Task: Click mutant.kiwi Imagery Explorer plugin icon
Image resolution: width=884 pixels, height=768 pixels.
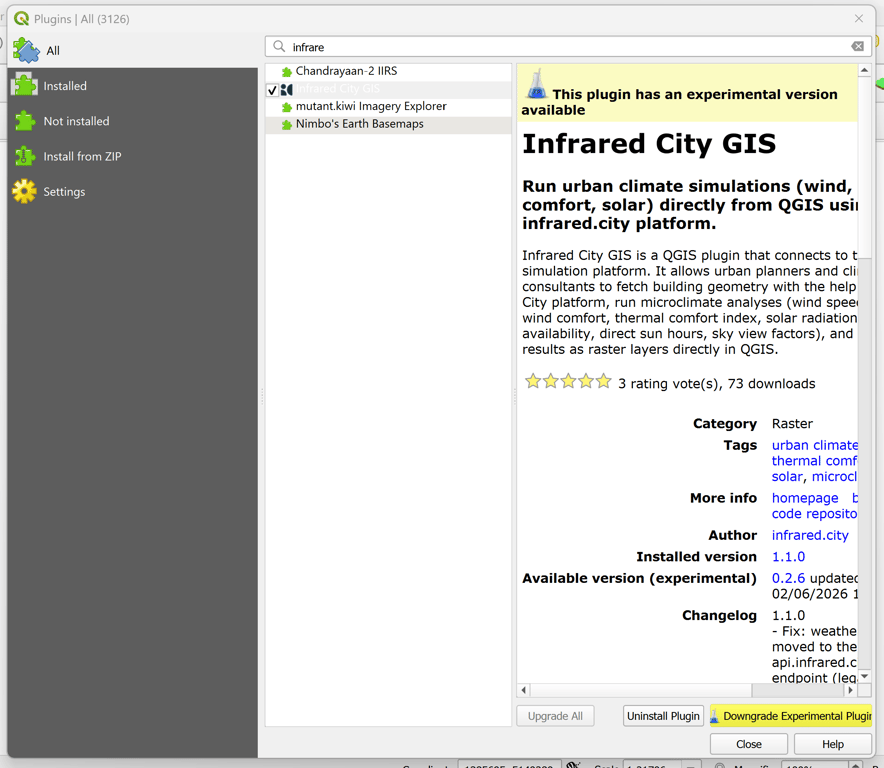Action: 286,107
